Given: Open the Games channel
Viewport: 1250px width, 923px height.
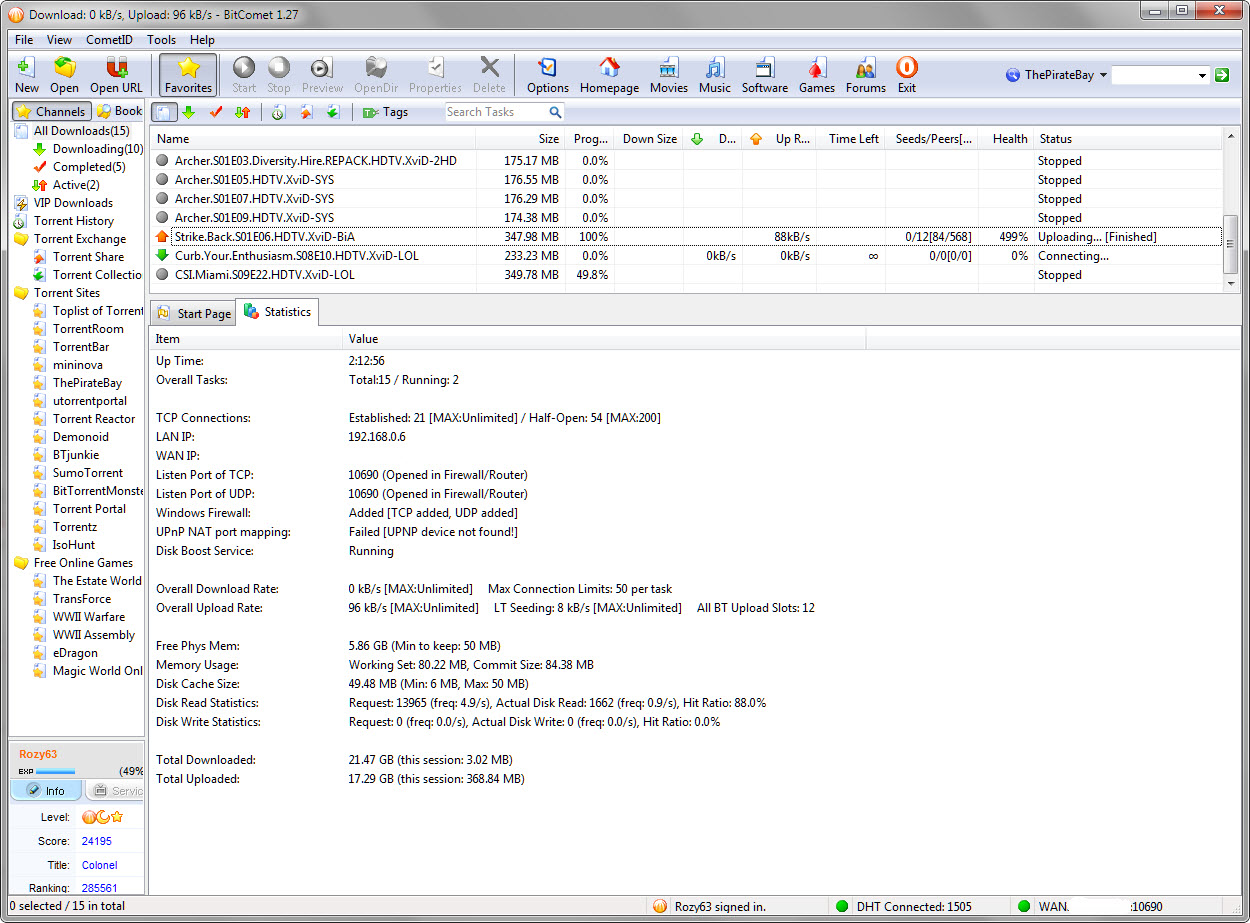Looking at the screenshot, I should click(x=817, y=75).
